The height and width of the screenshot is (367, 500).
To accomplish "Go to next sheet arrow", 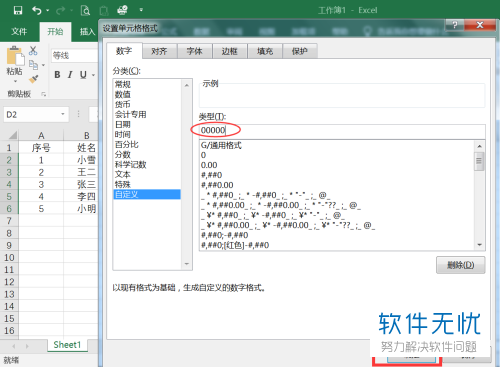I will (27, 346).
